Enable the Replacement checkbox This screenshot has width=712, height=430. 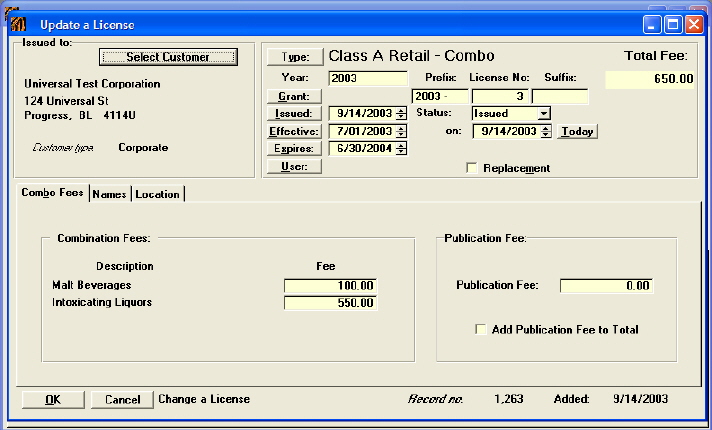tap(472, 168)
